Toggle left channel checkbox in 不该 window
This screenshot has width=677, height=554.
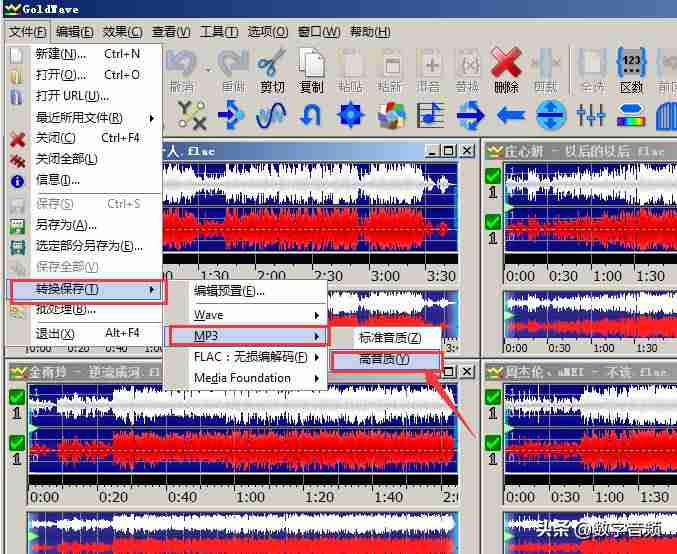pos(493,397)
